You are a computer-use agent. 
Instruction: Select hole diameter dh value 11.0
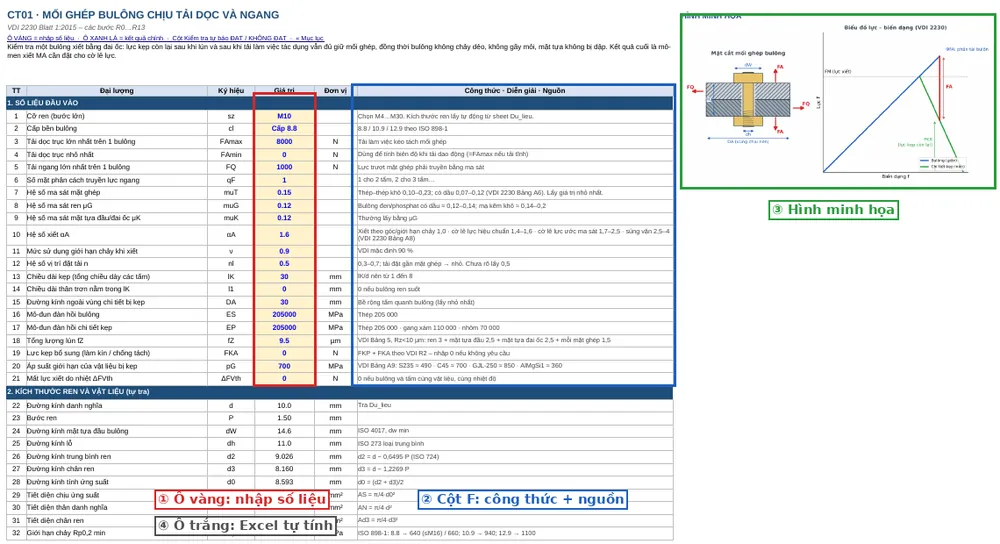click(x=284, y=443)
